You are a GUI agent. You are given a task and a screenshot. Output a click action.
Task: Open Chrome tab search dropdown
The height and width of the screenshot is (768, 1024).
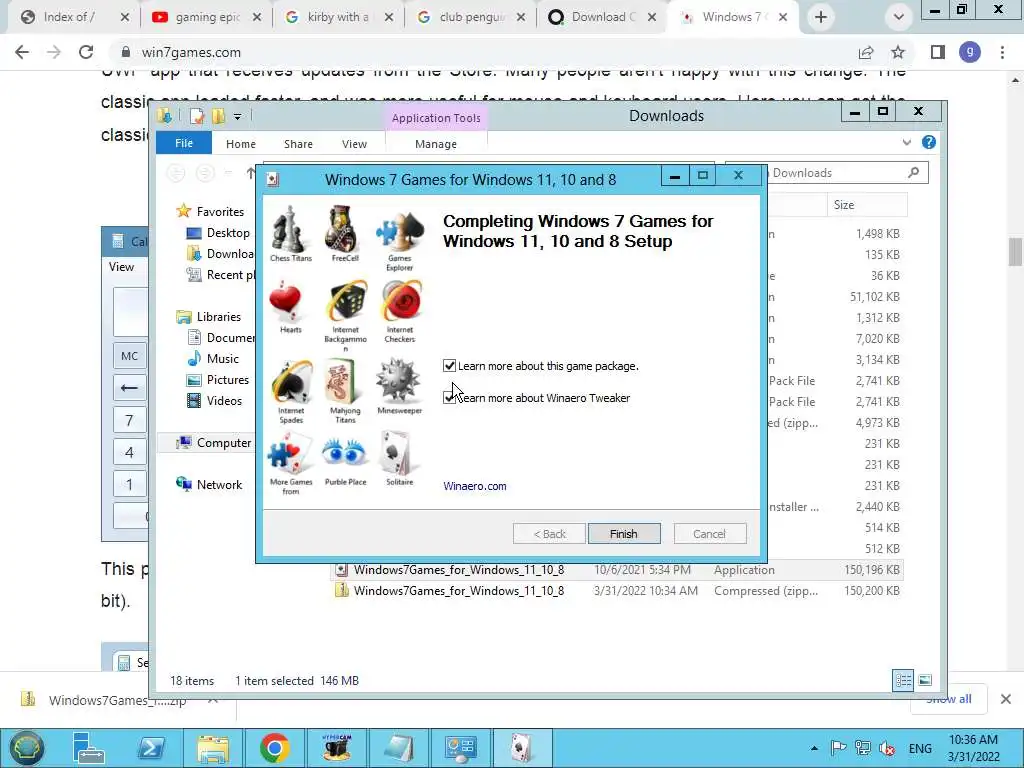[x=899, y=17]
